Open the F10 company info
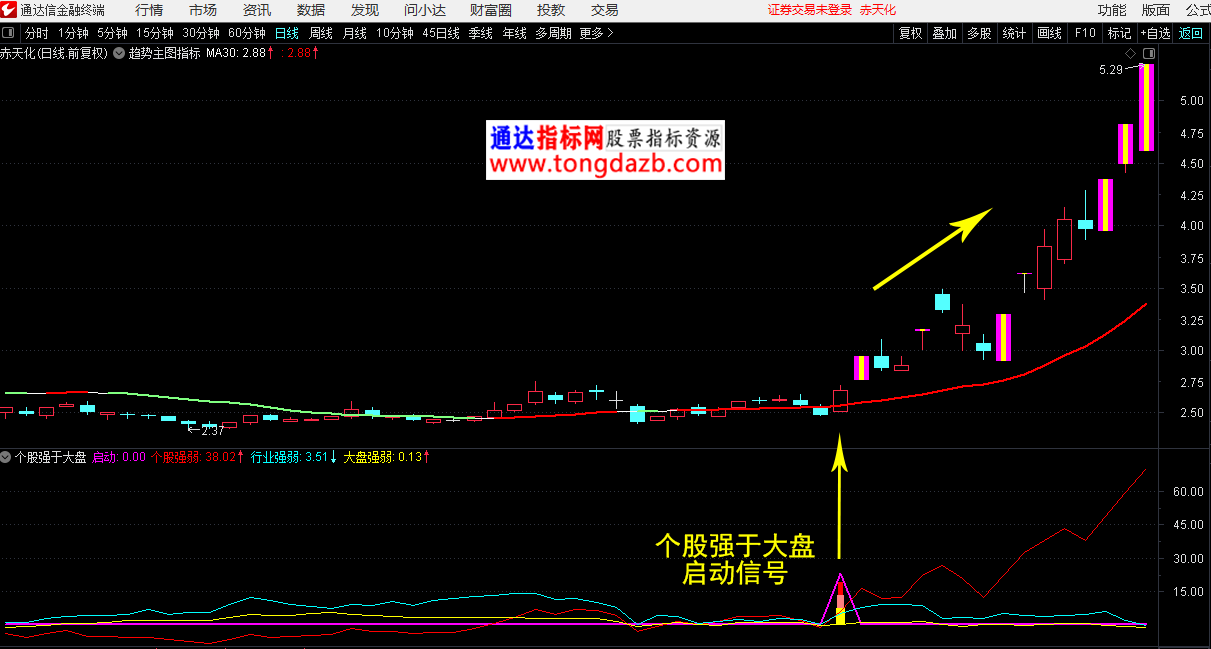Viewport: 1211px width, 649px height. tap(1085, 33)
